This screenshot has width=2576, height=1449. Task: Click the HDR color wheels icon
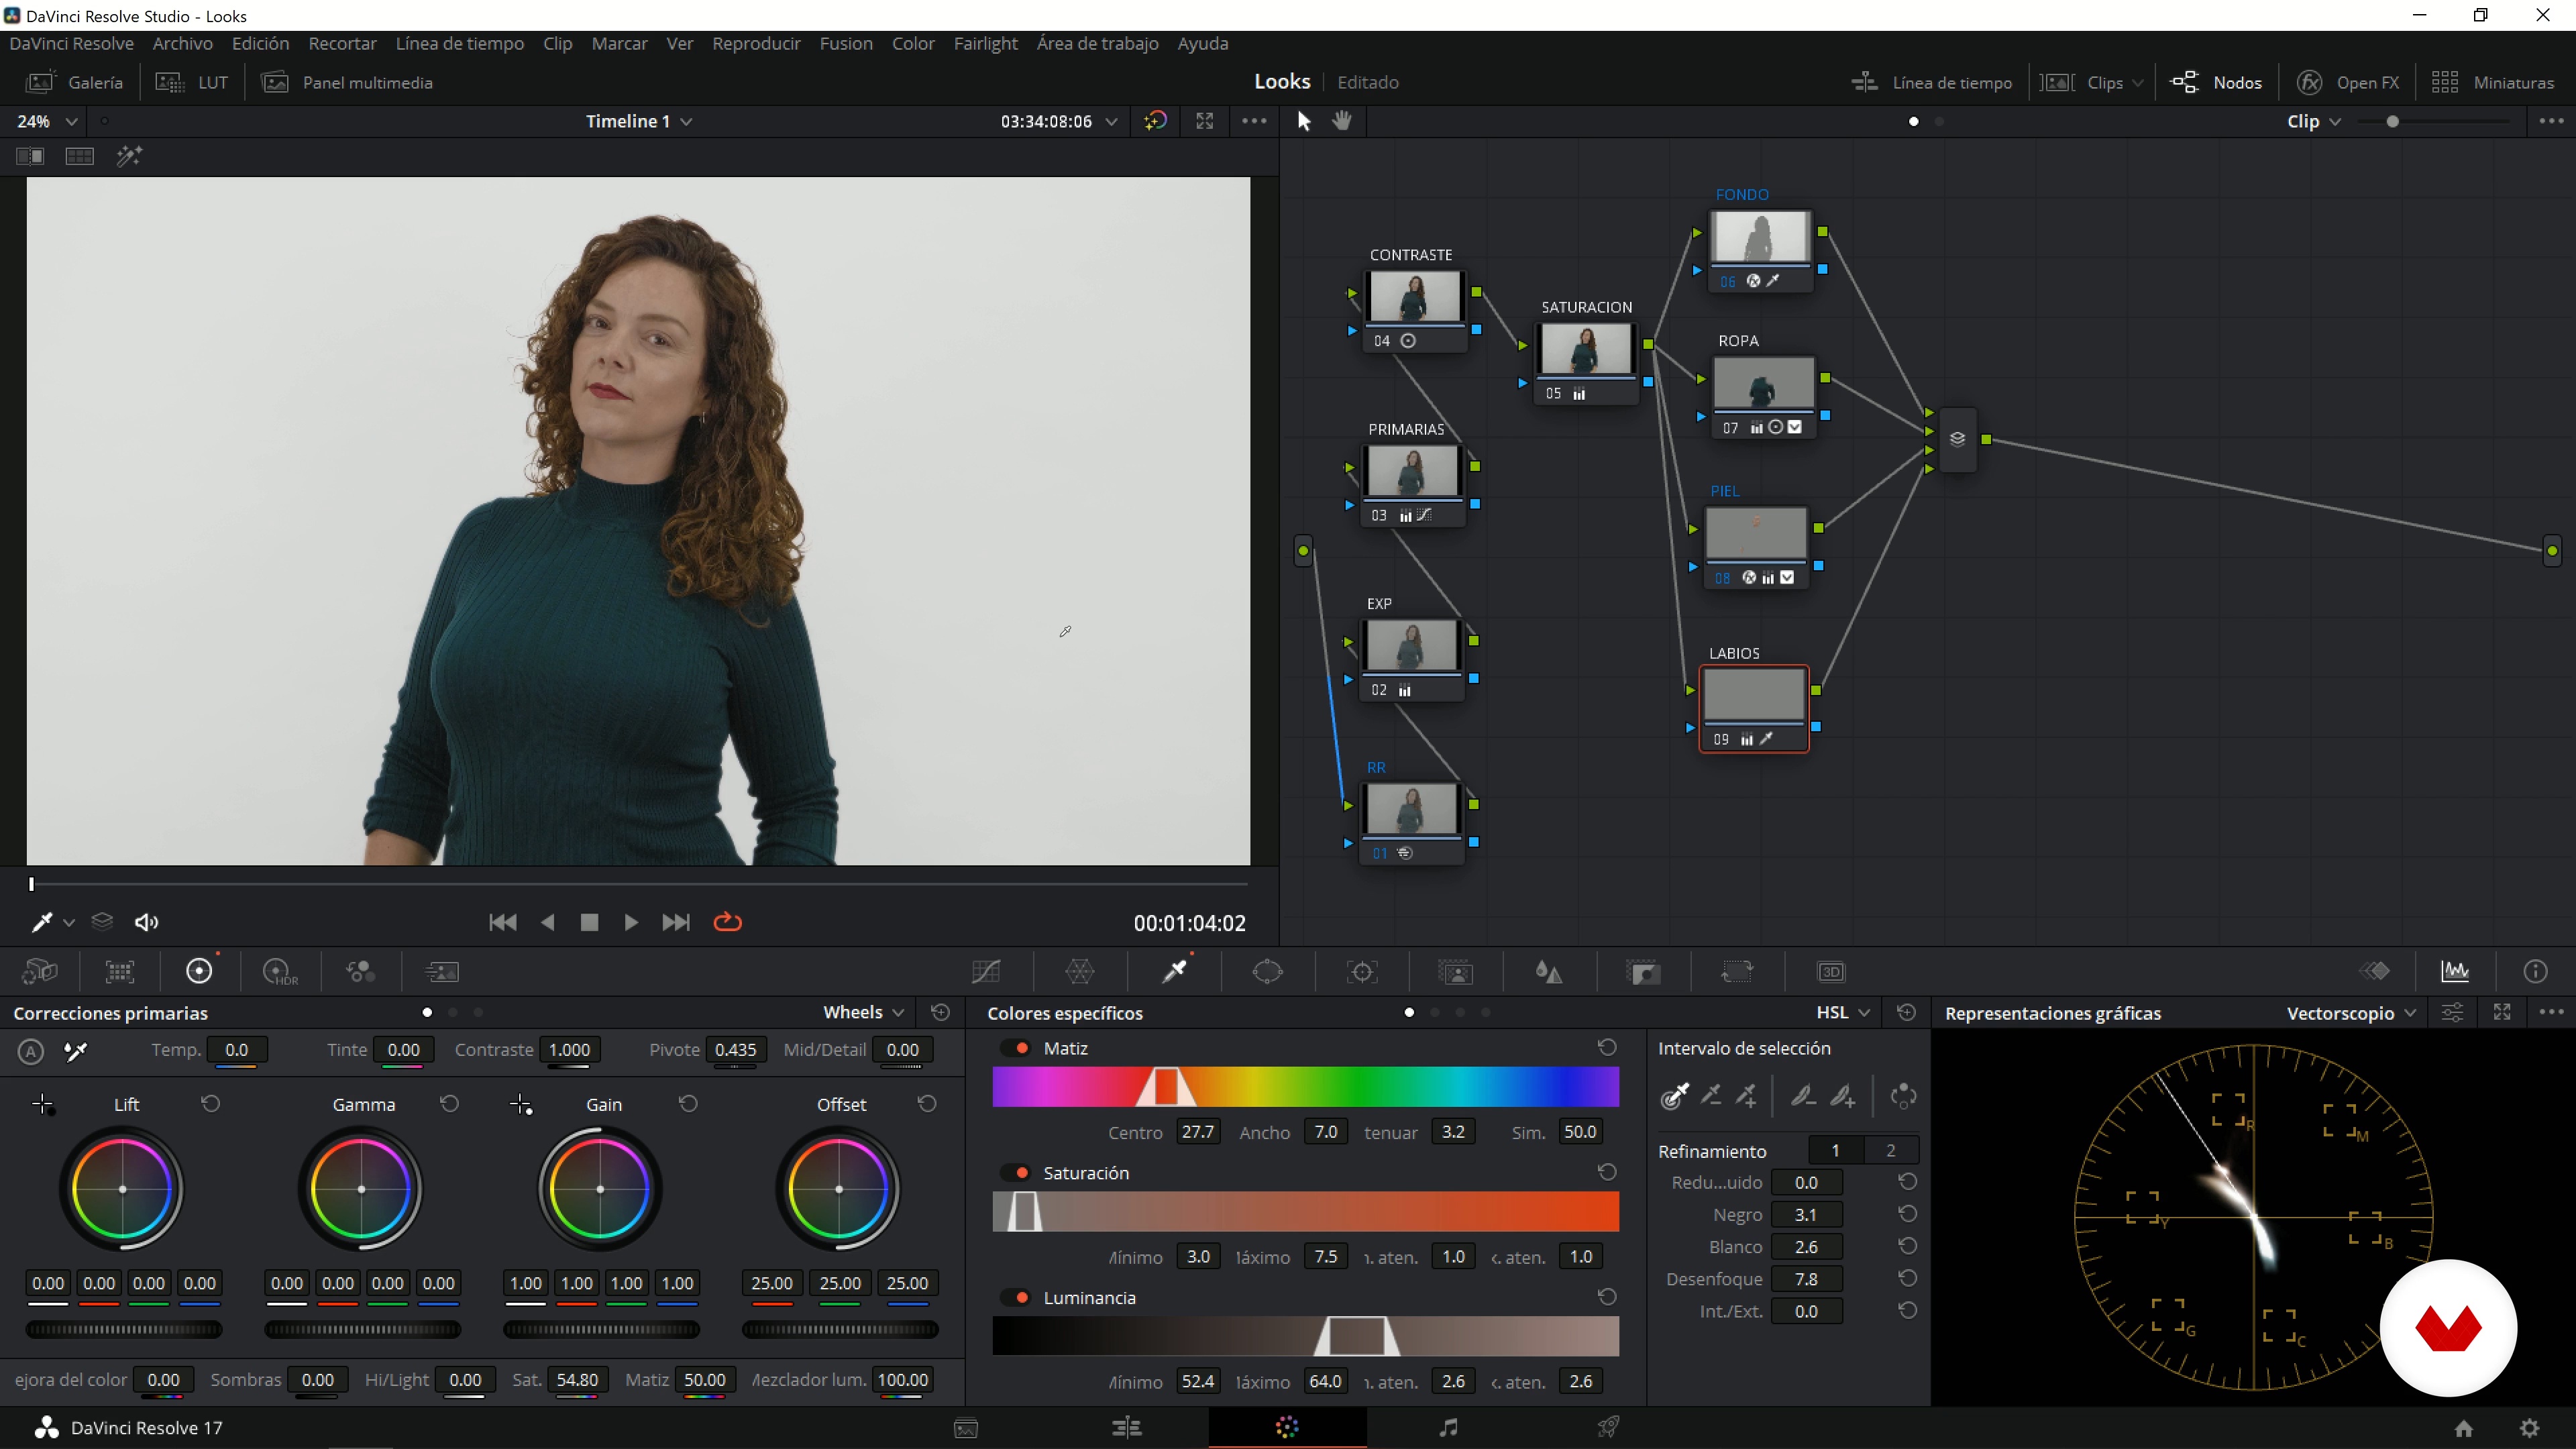(x=280, y=971)
